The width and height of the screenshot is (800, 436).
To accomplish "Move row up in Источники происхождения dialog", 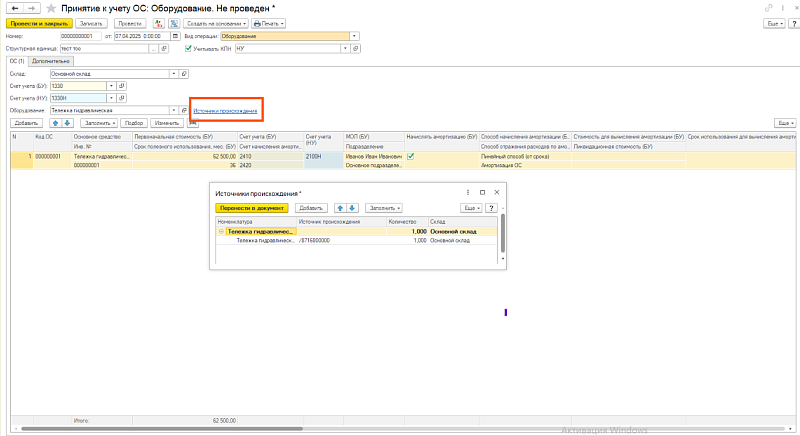I will (340, 207).
